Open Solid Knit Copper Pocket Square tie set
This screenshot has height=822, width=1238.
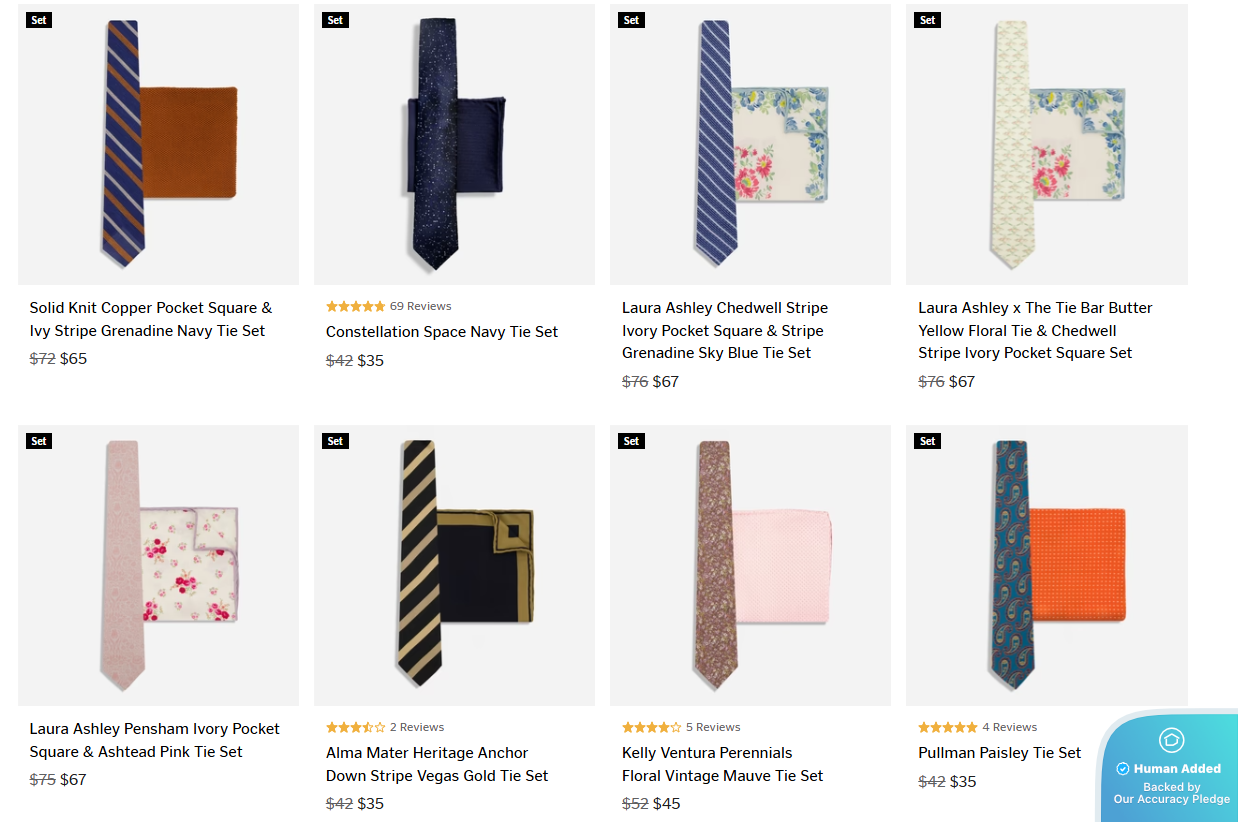[151, 319]
